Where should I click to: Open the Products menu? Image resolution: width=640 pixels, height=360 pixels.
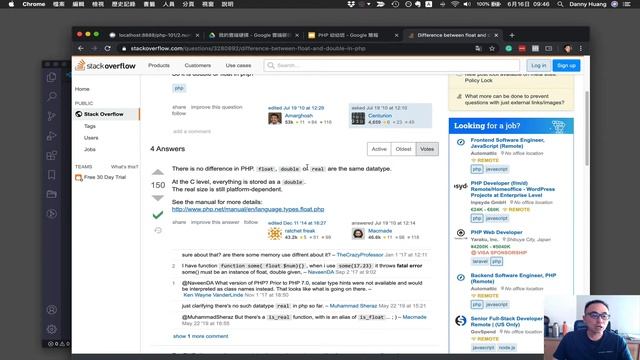[159, 65]
